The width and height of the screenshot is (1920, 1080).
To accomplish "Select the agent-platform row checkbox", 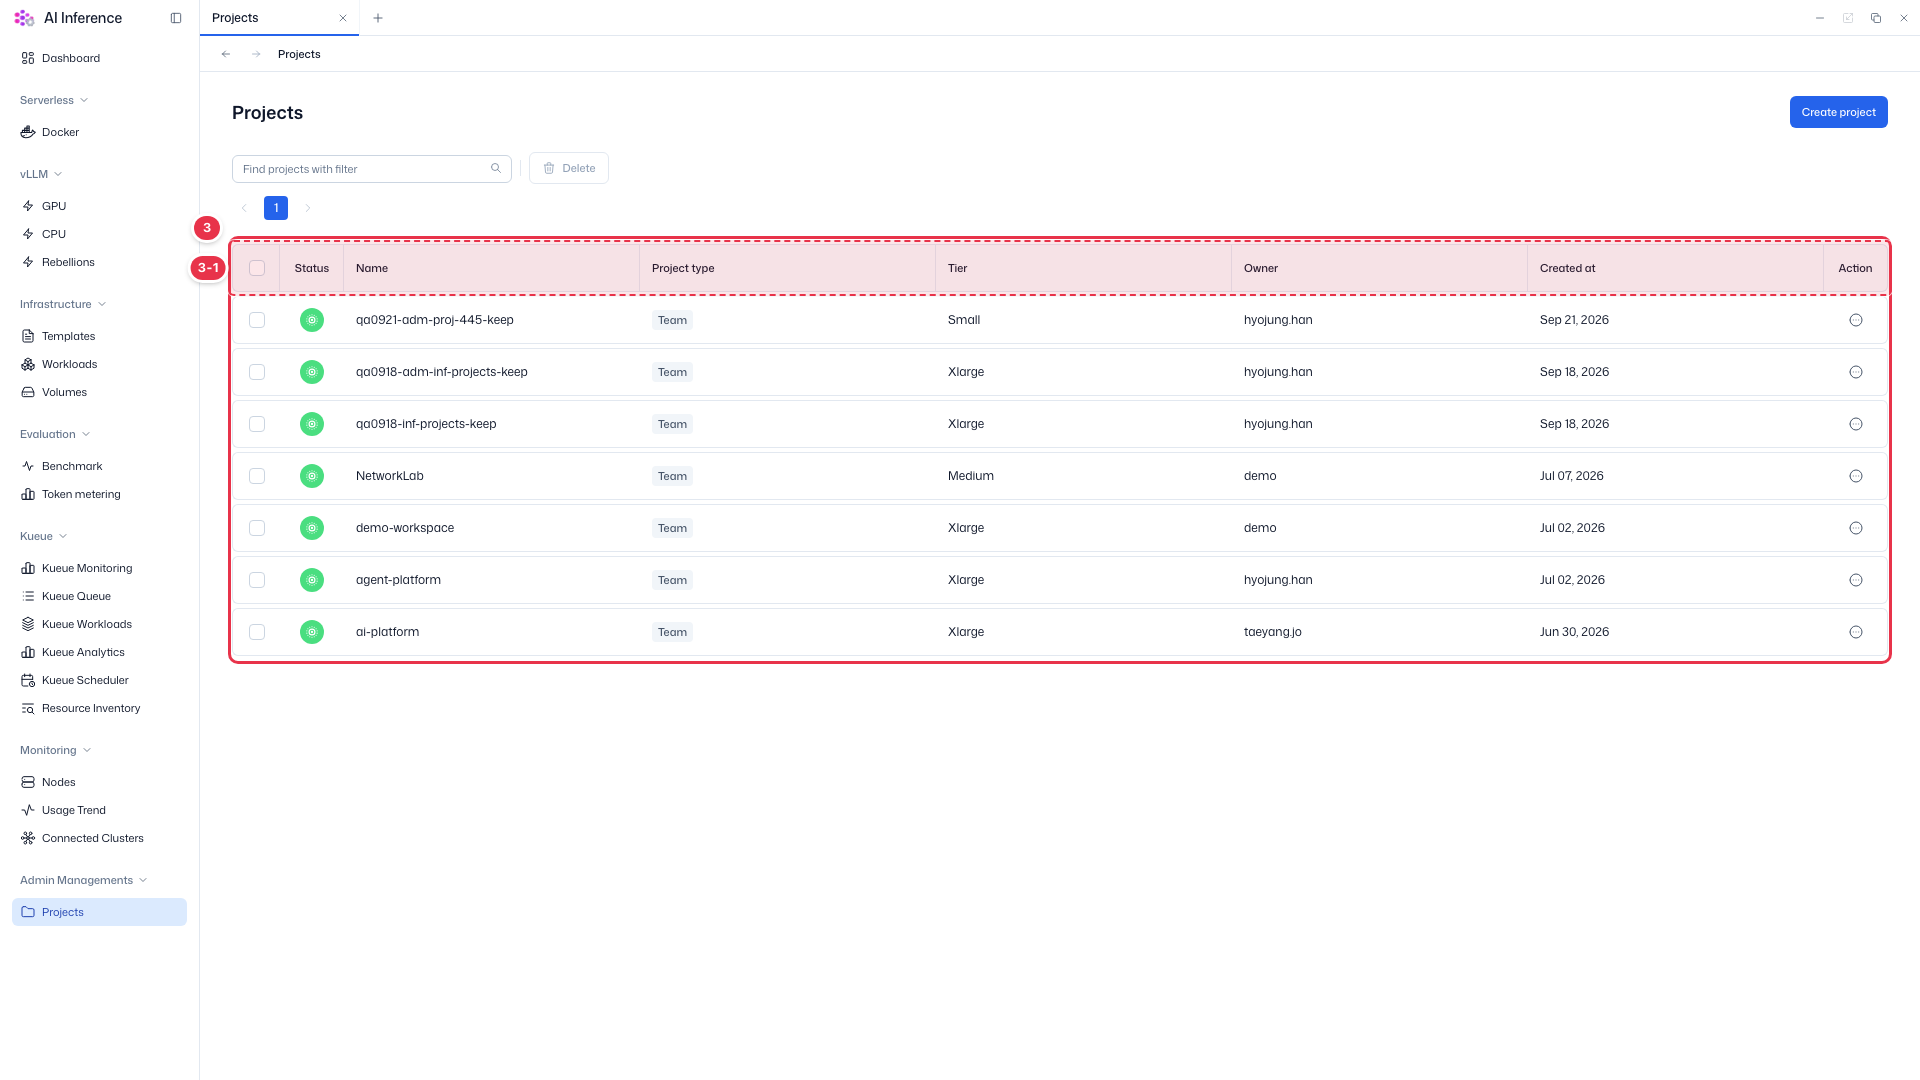I will pos(257,580).
